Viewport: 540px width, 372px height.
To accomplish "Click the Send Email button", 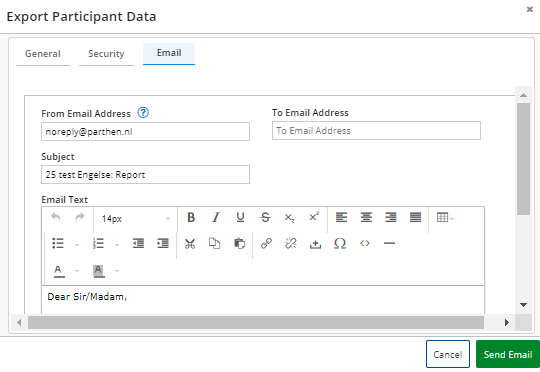I will (x=508, y=354).
